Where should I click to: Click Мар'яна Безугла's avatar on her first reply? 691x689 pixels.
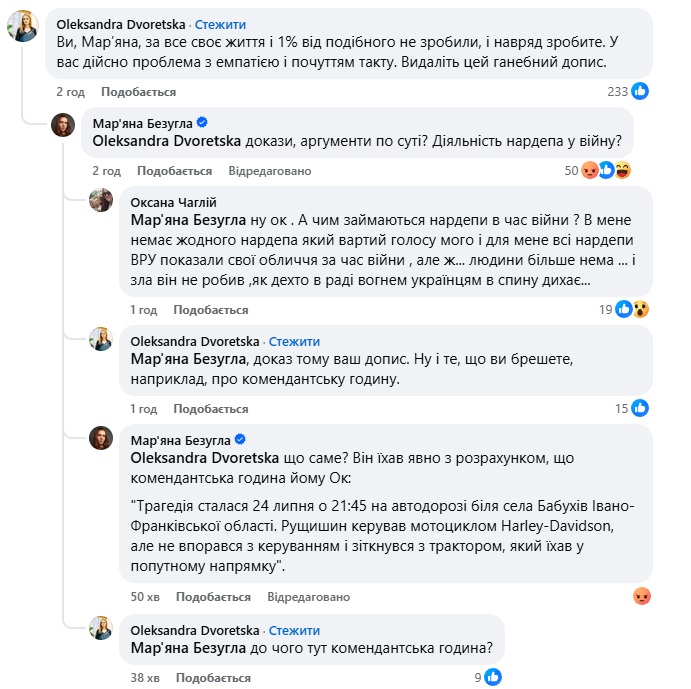(63, 125)
